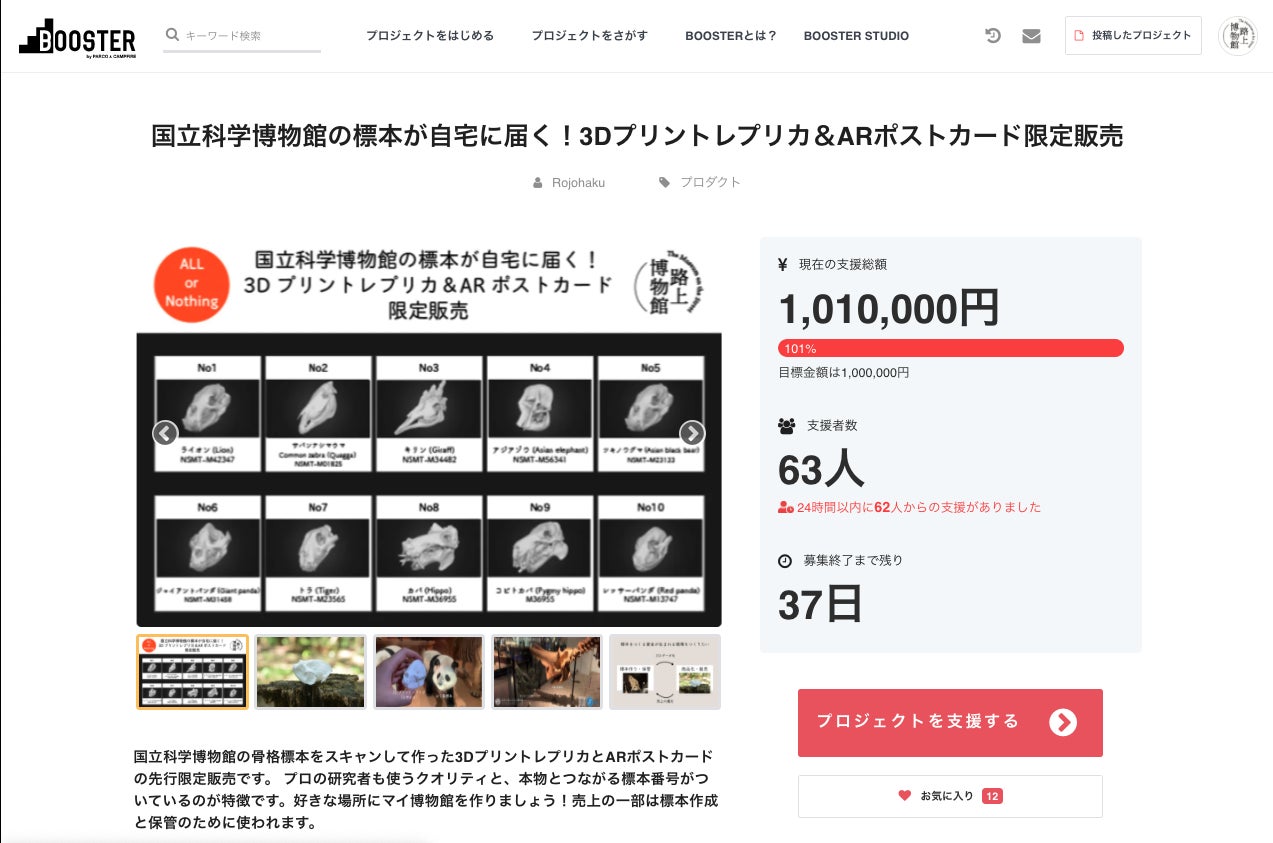Click the search magnifier icon
Screen dimensions: 1273x843
click(172, 35)
